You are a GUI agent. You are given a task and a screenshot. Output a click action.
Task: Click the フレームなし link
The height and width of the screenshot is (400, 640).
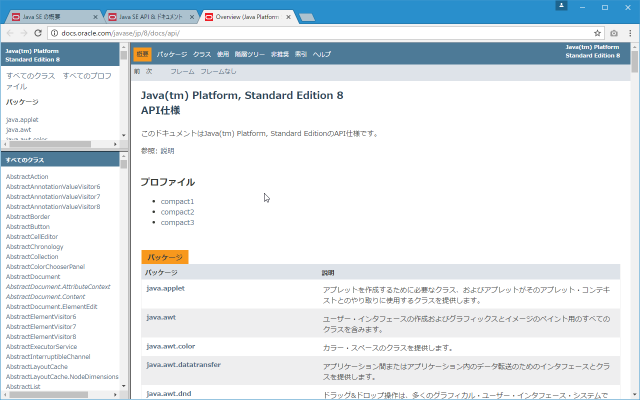[x=218, y=71]
